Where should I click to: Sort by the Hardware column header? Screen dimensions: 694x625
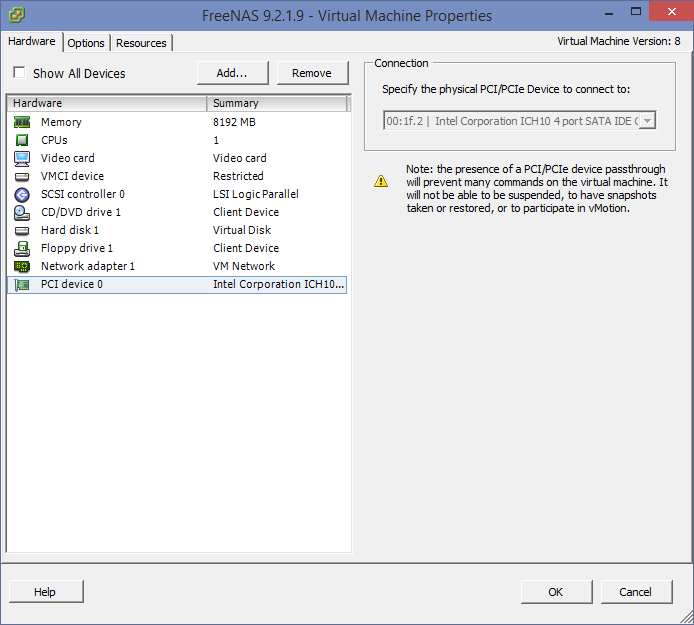[107, 103]
